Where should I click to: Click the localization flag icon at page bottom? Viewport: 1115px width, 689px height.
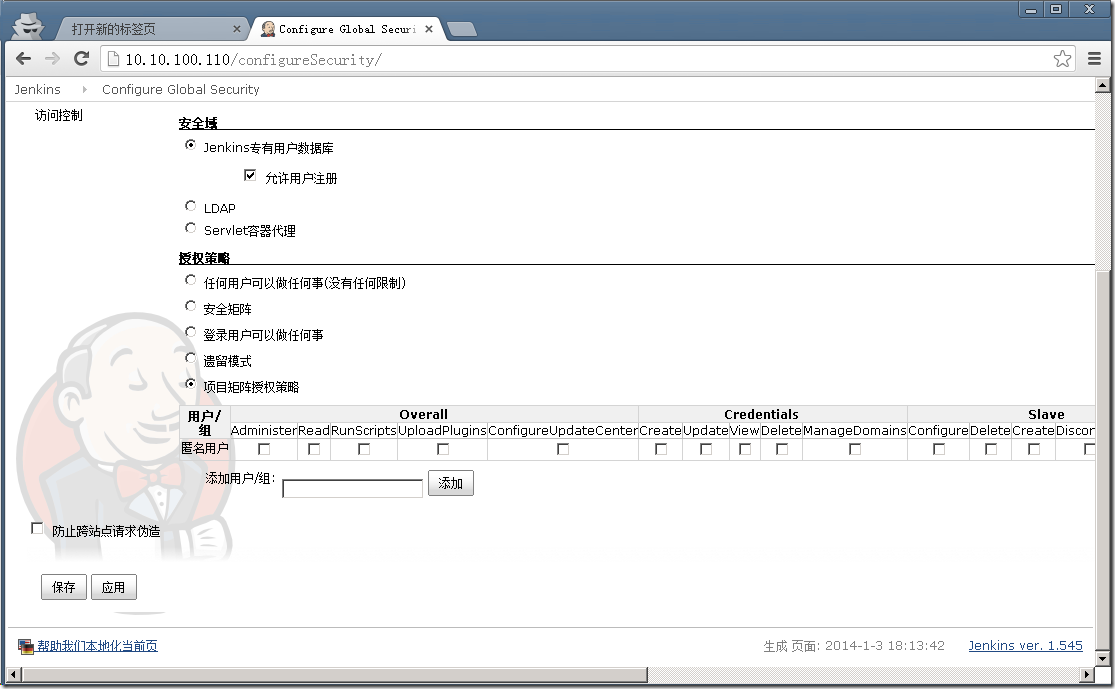coord(26,646)
